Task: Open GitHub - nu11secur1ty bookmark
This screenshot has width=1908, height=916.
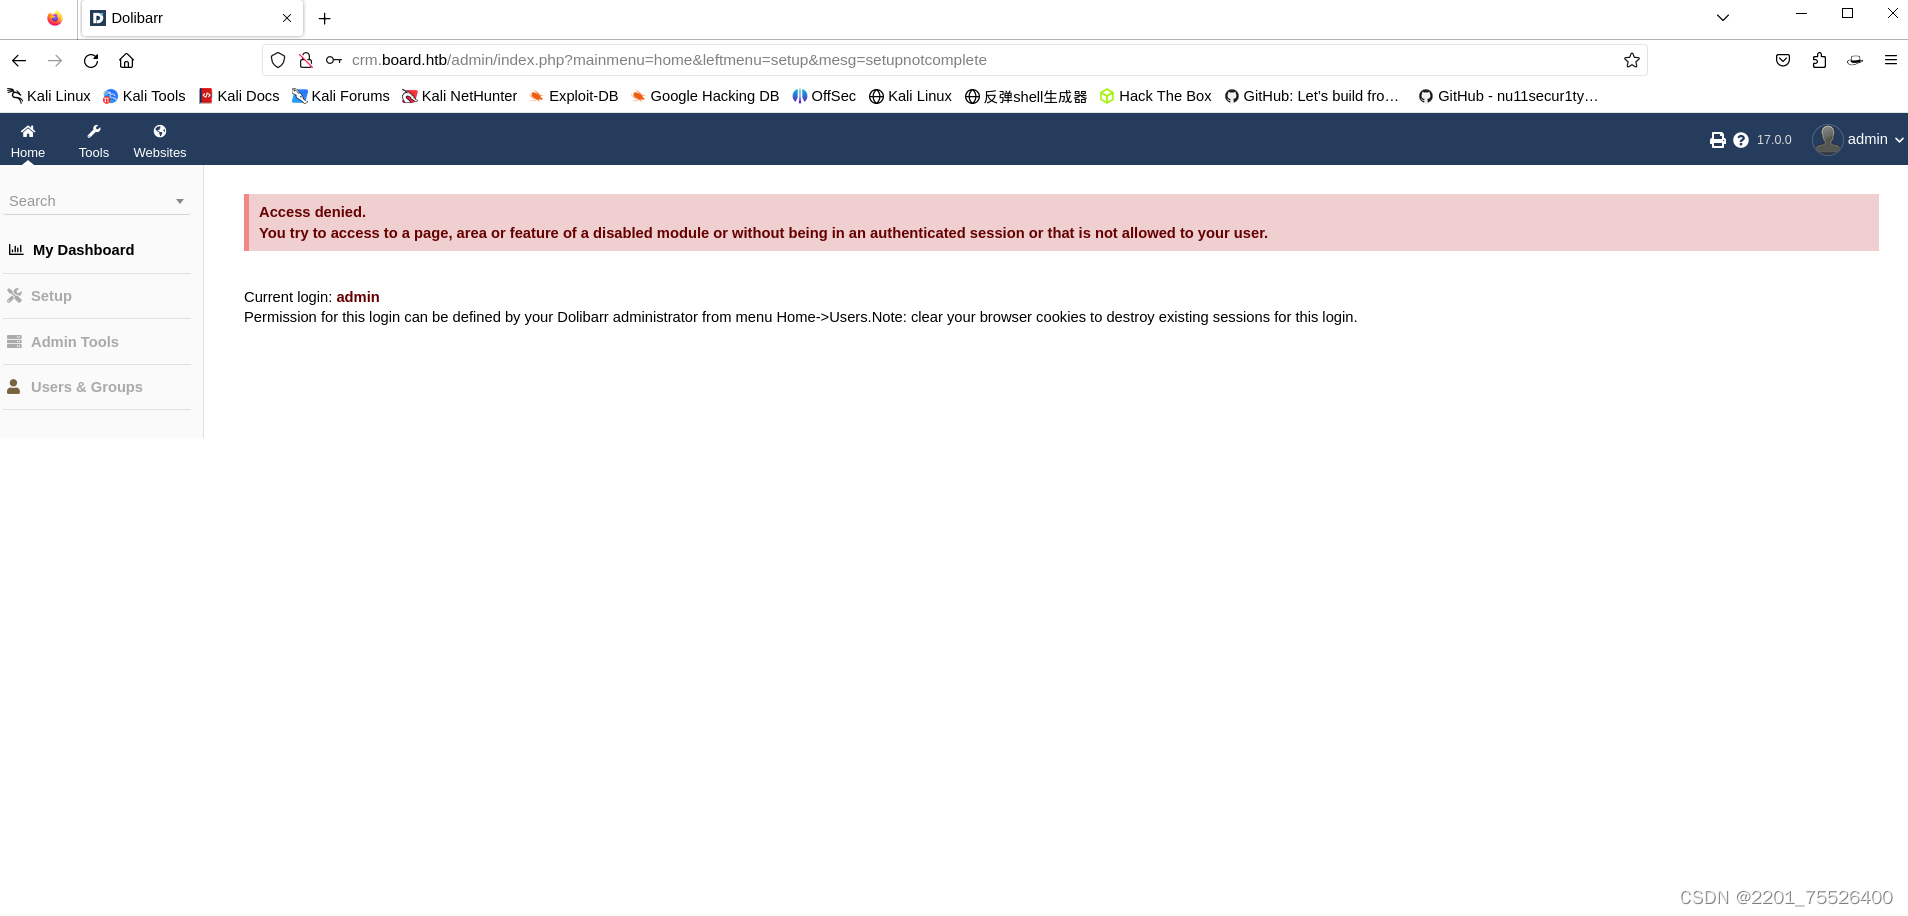Action: coord(1508,96)
